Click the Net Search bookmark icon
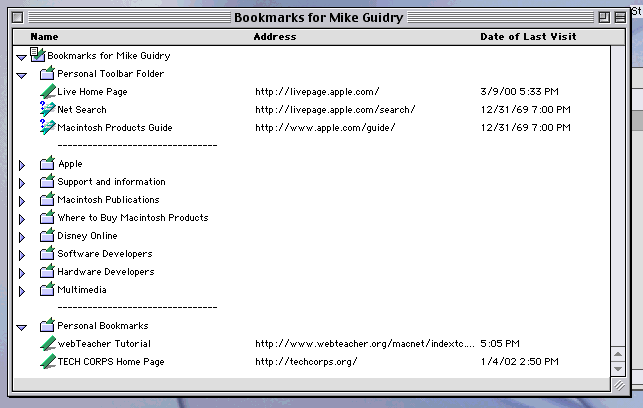 (x=47, y=110)
